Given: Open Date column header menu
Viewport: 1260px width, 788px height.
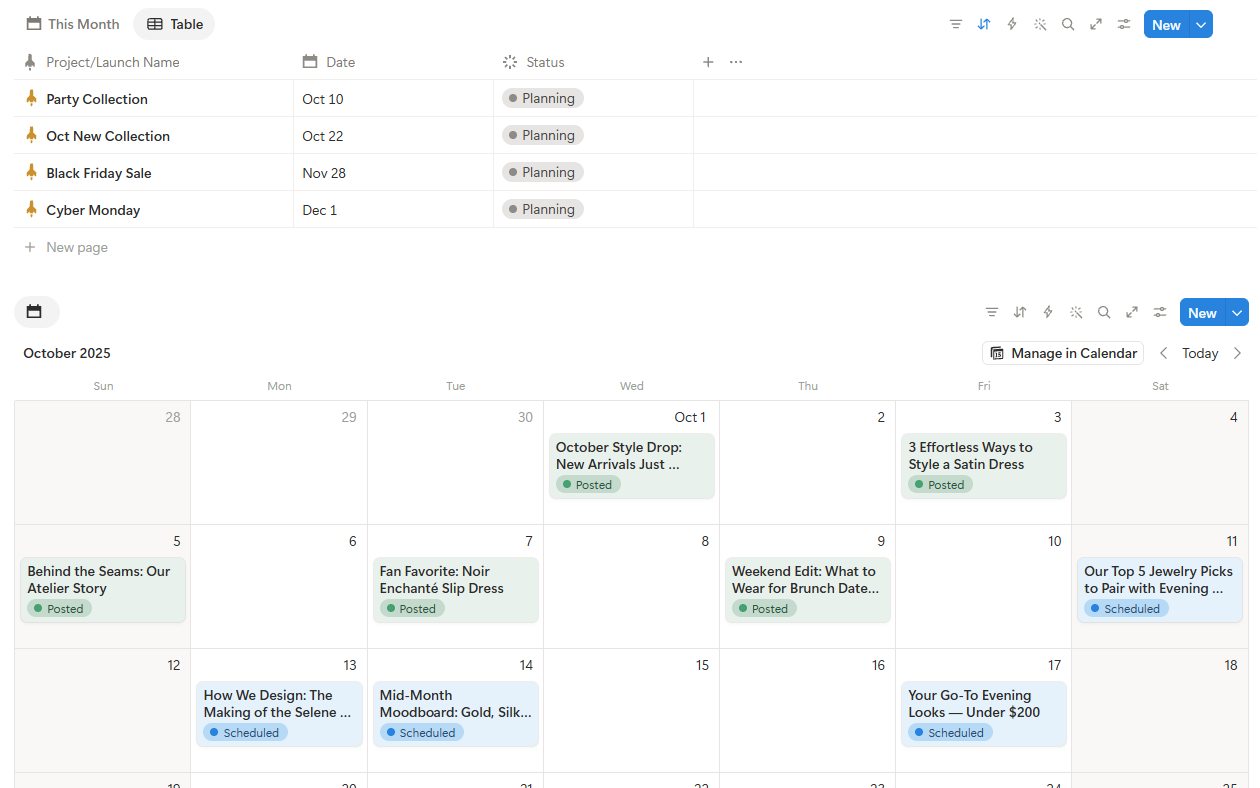Looking at the screenshot, I should [x=394, y=62].
